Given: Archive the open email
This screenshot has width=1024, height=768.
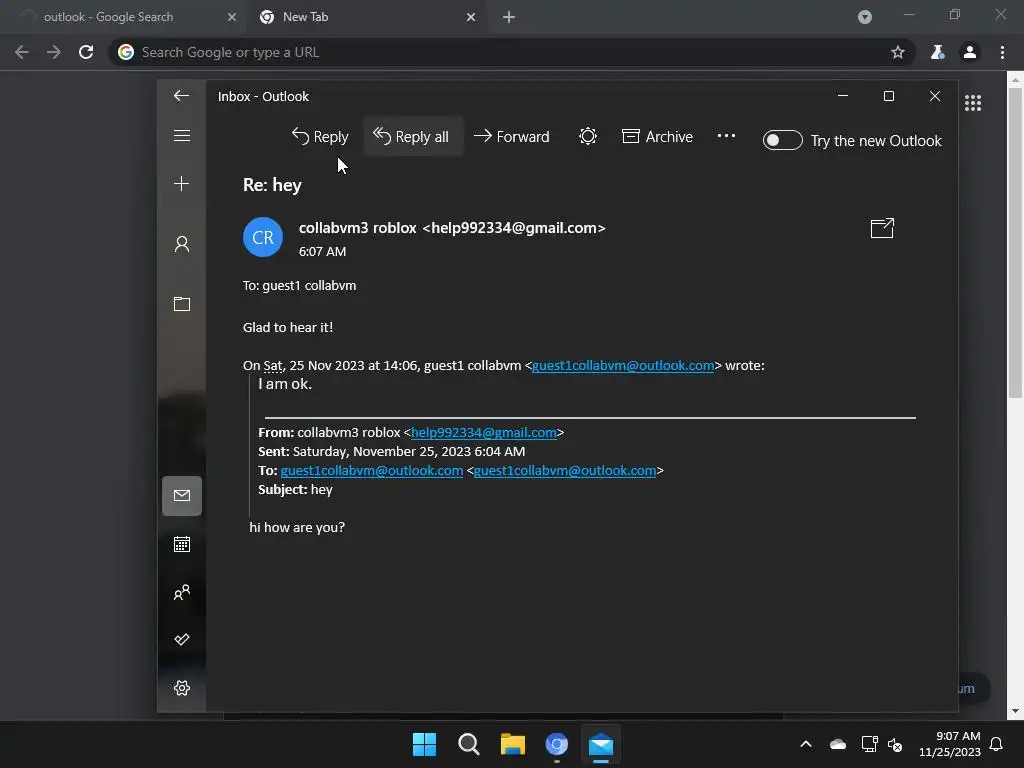Looking at the screenshot, I should click(x=657, y=136).
